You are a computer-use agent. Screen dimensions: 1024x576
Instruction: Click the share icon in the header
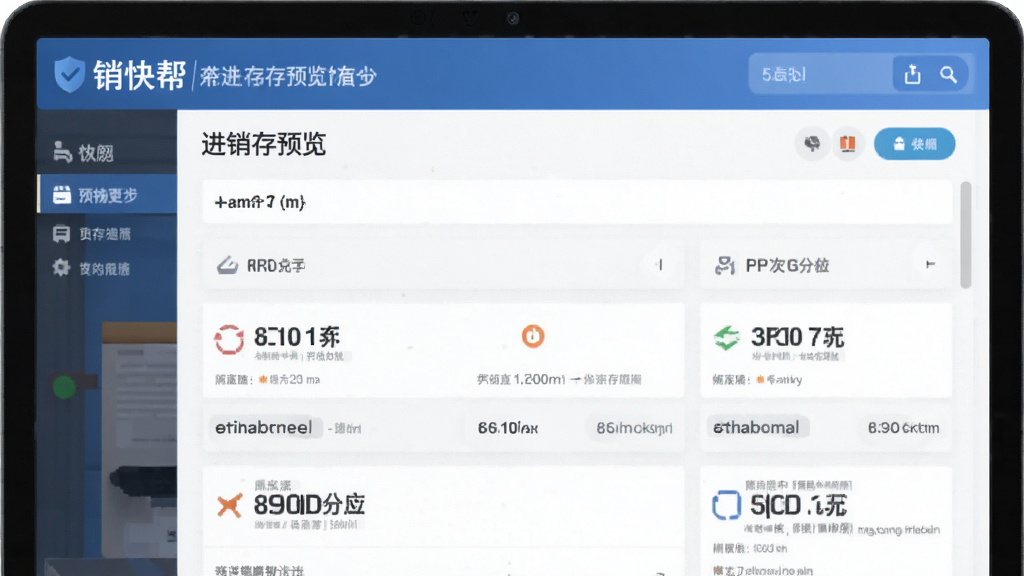(x=912, y=74)
